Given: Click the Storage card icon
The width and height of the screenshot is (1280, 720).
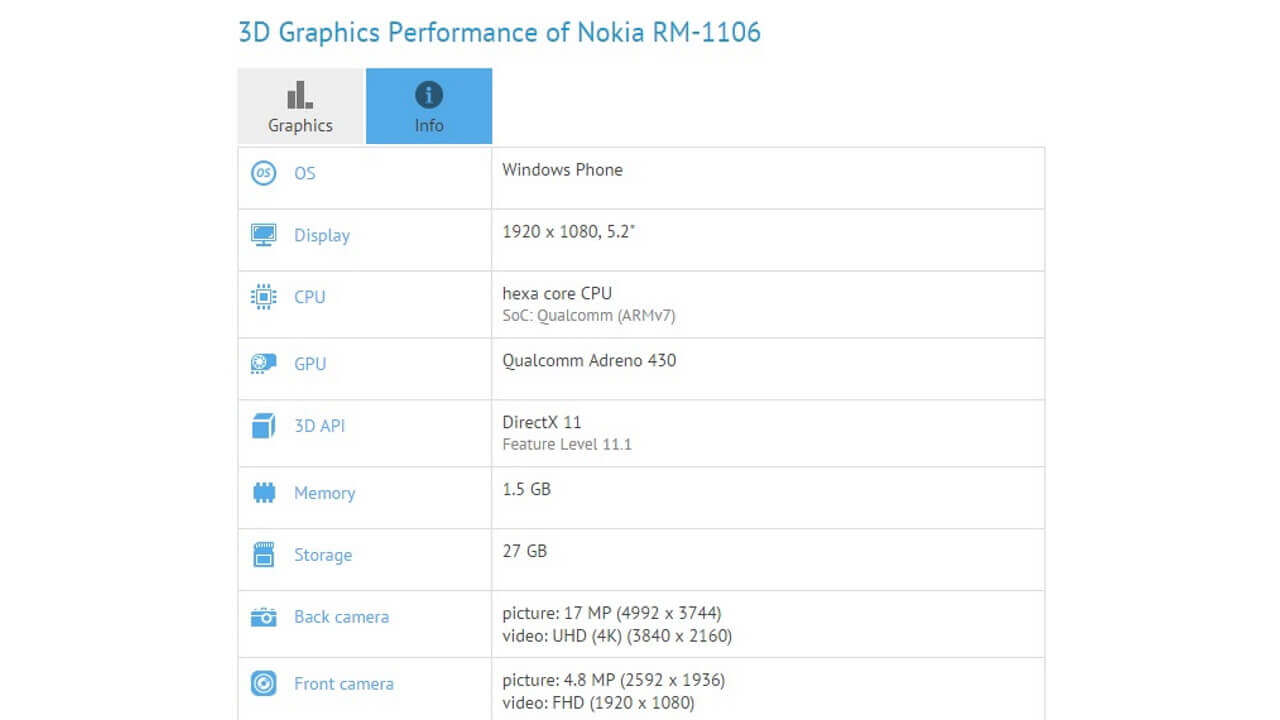Looking at the screenshot, I should coord(262,555).
